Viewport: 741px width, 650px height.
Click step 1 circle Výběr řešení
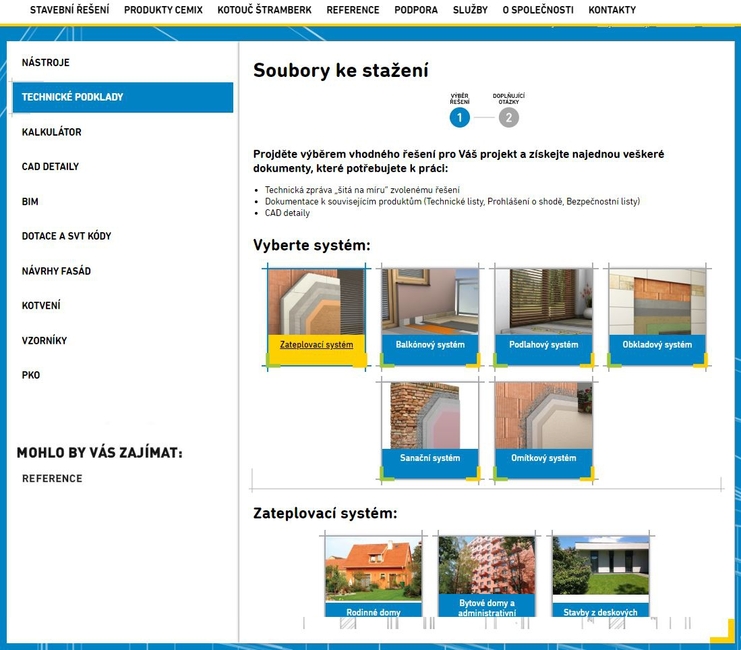pos(460,118)
